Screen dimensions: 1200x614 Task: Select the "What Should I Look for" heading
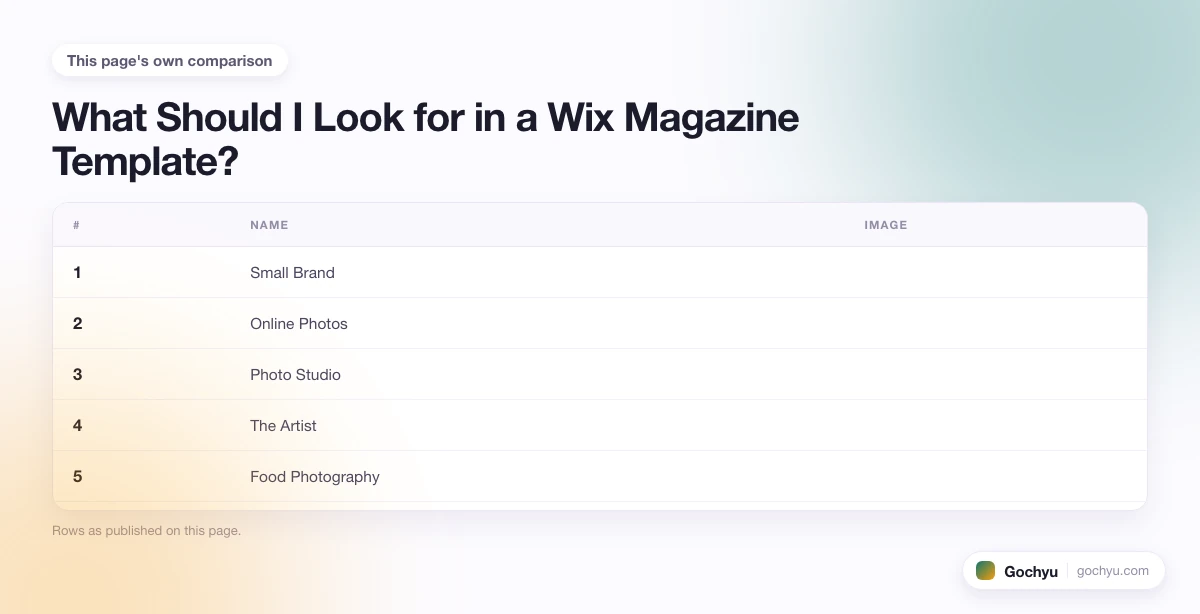425,139
